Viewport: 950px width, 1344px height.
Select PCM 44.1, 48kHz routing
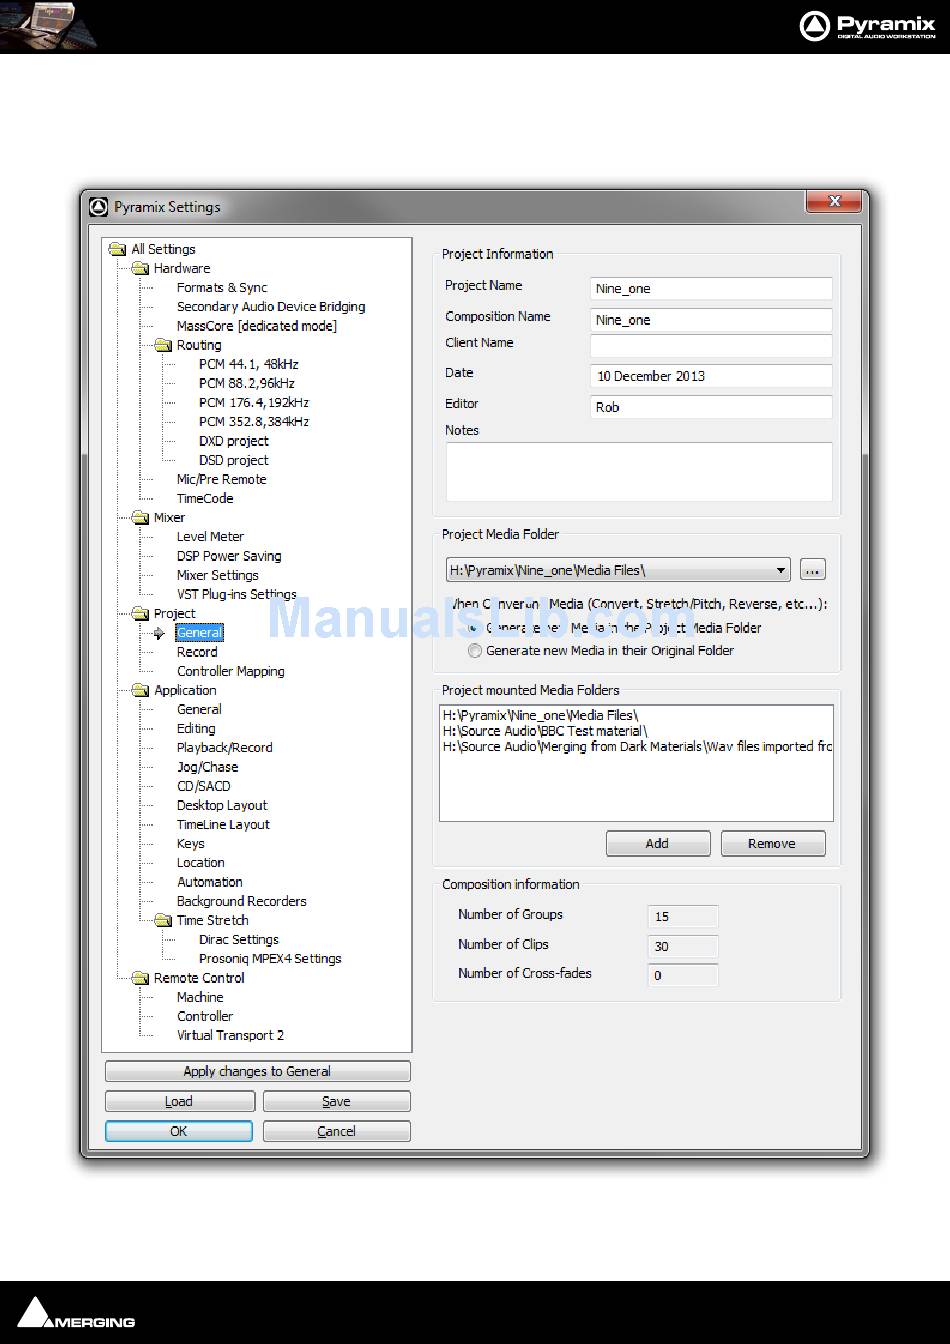249,364
